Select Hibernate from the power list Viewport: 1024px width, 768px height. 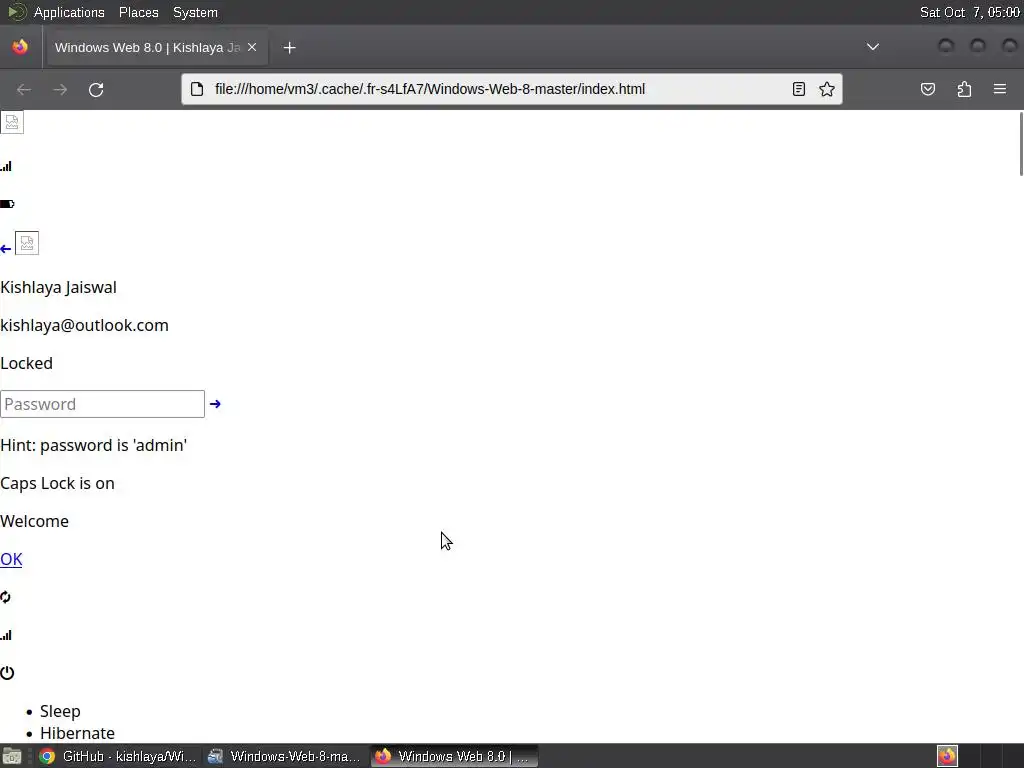[77, 733]
